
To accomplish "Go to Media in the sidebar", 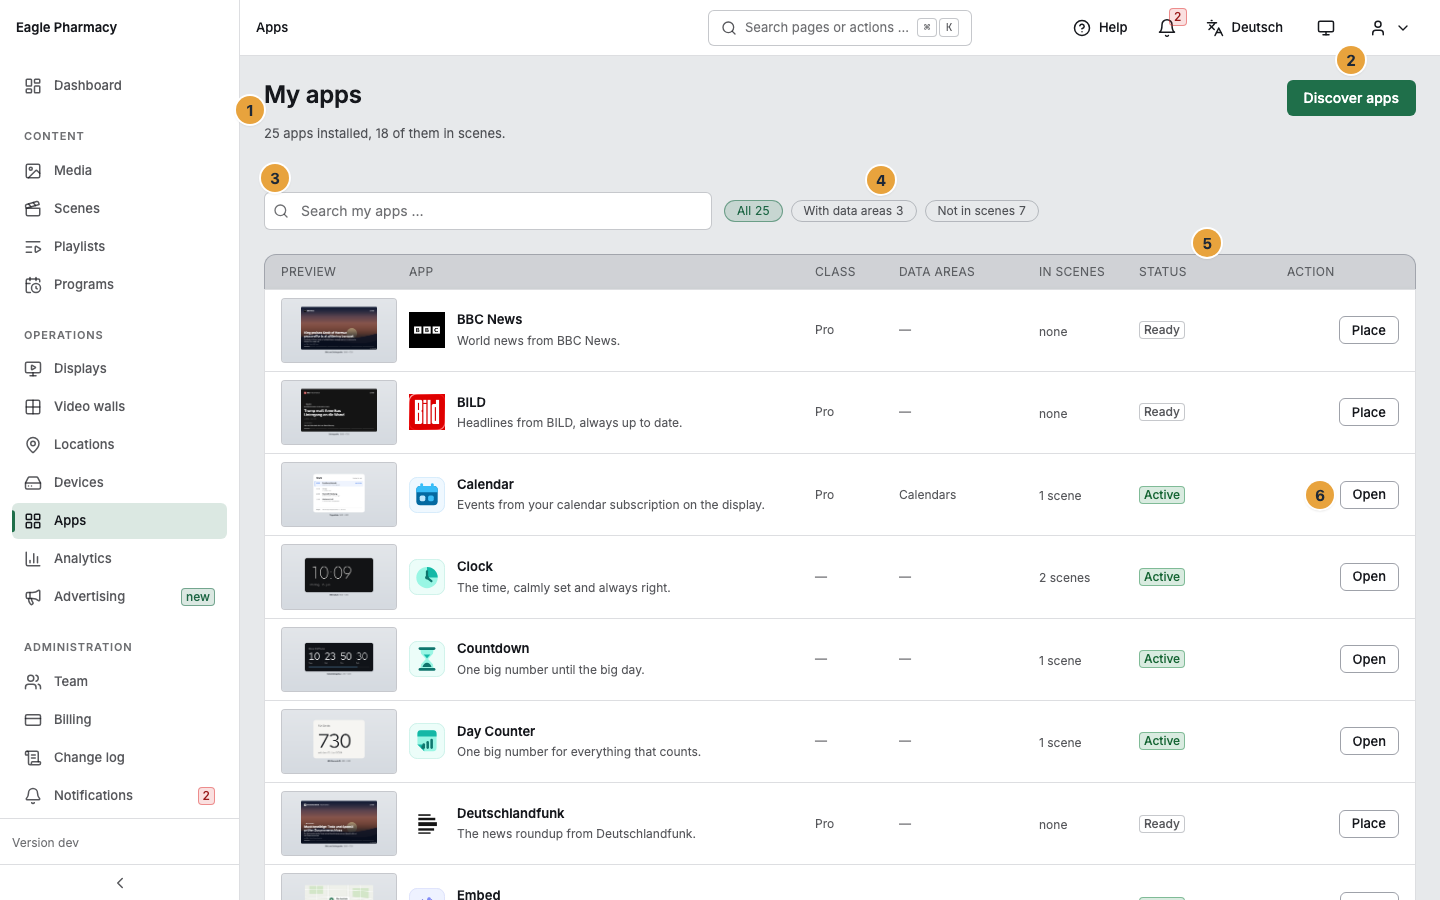I will 120,171.
